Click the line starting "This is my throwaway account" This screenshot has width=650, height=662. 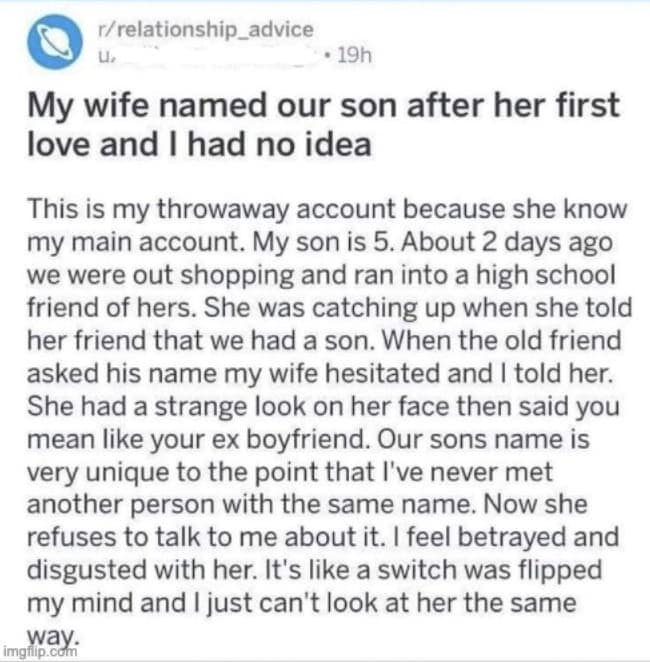pos(327,211)
